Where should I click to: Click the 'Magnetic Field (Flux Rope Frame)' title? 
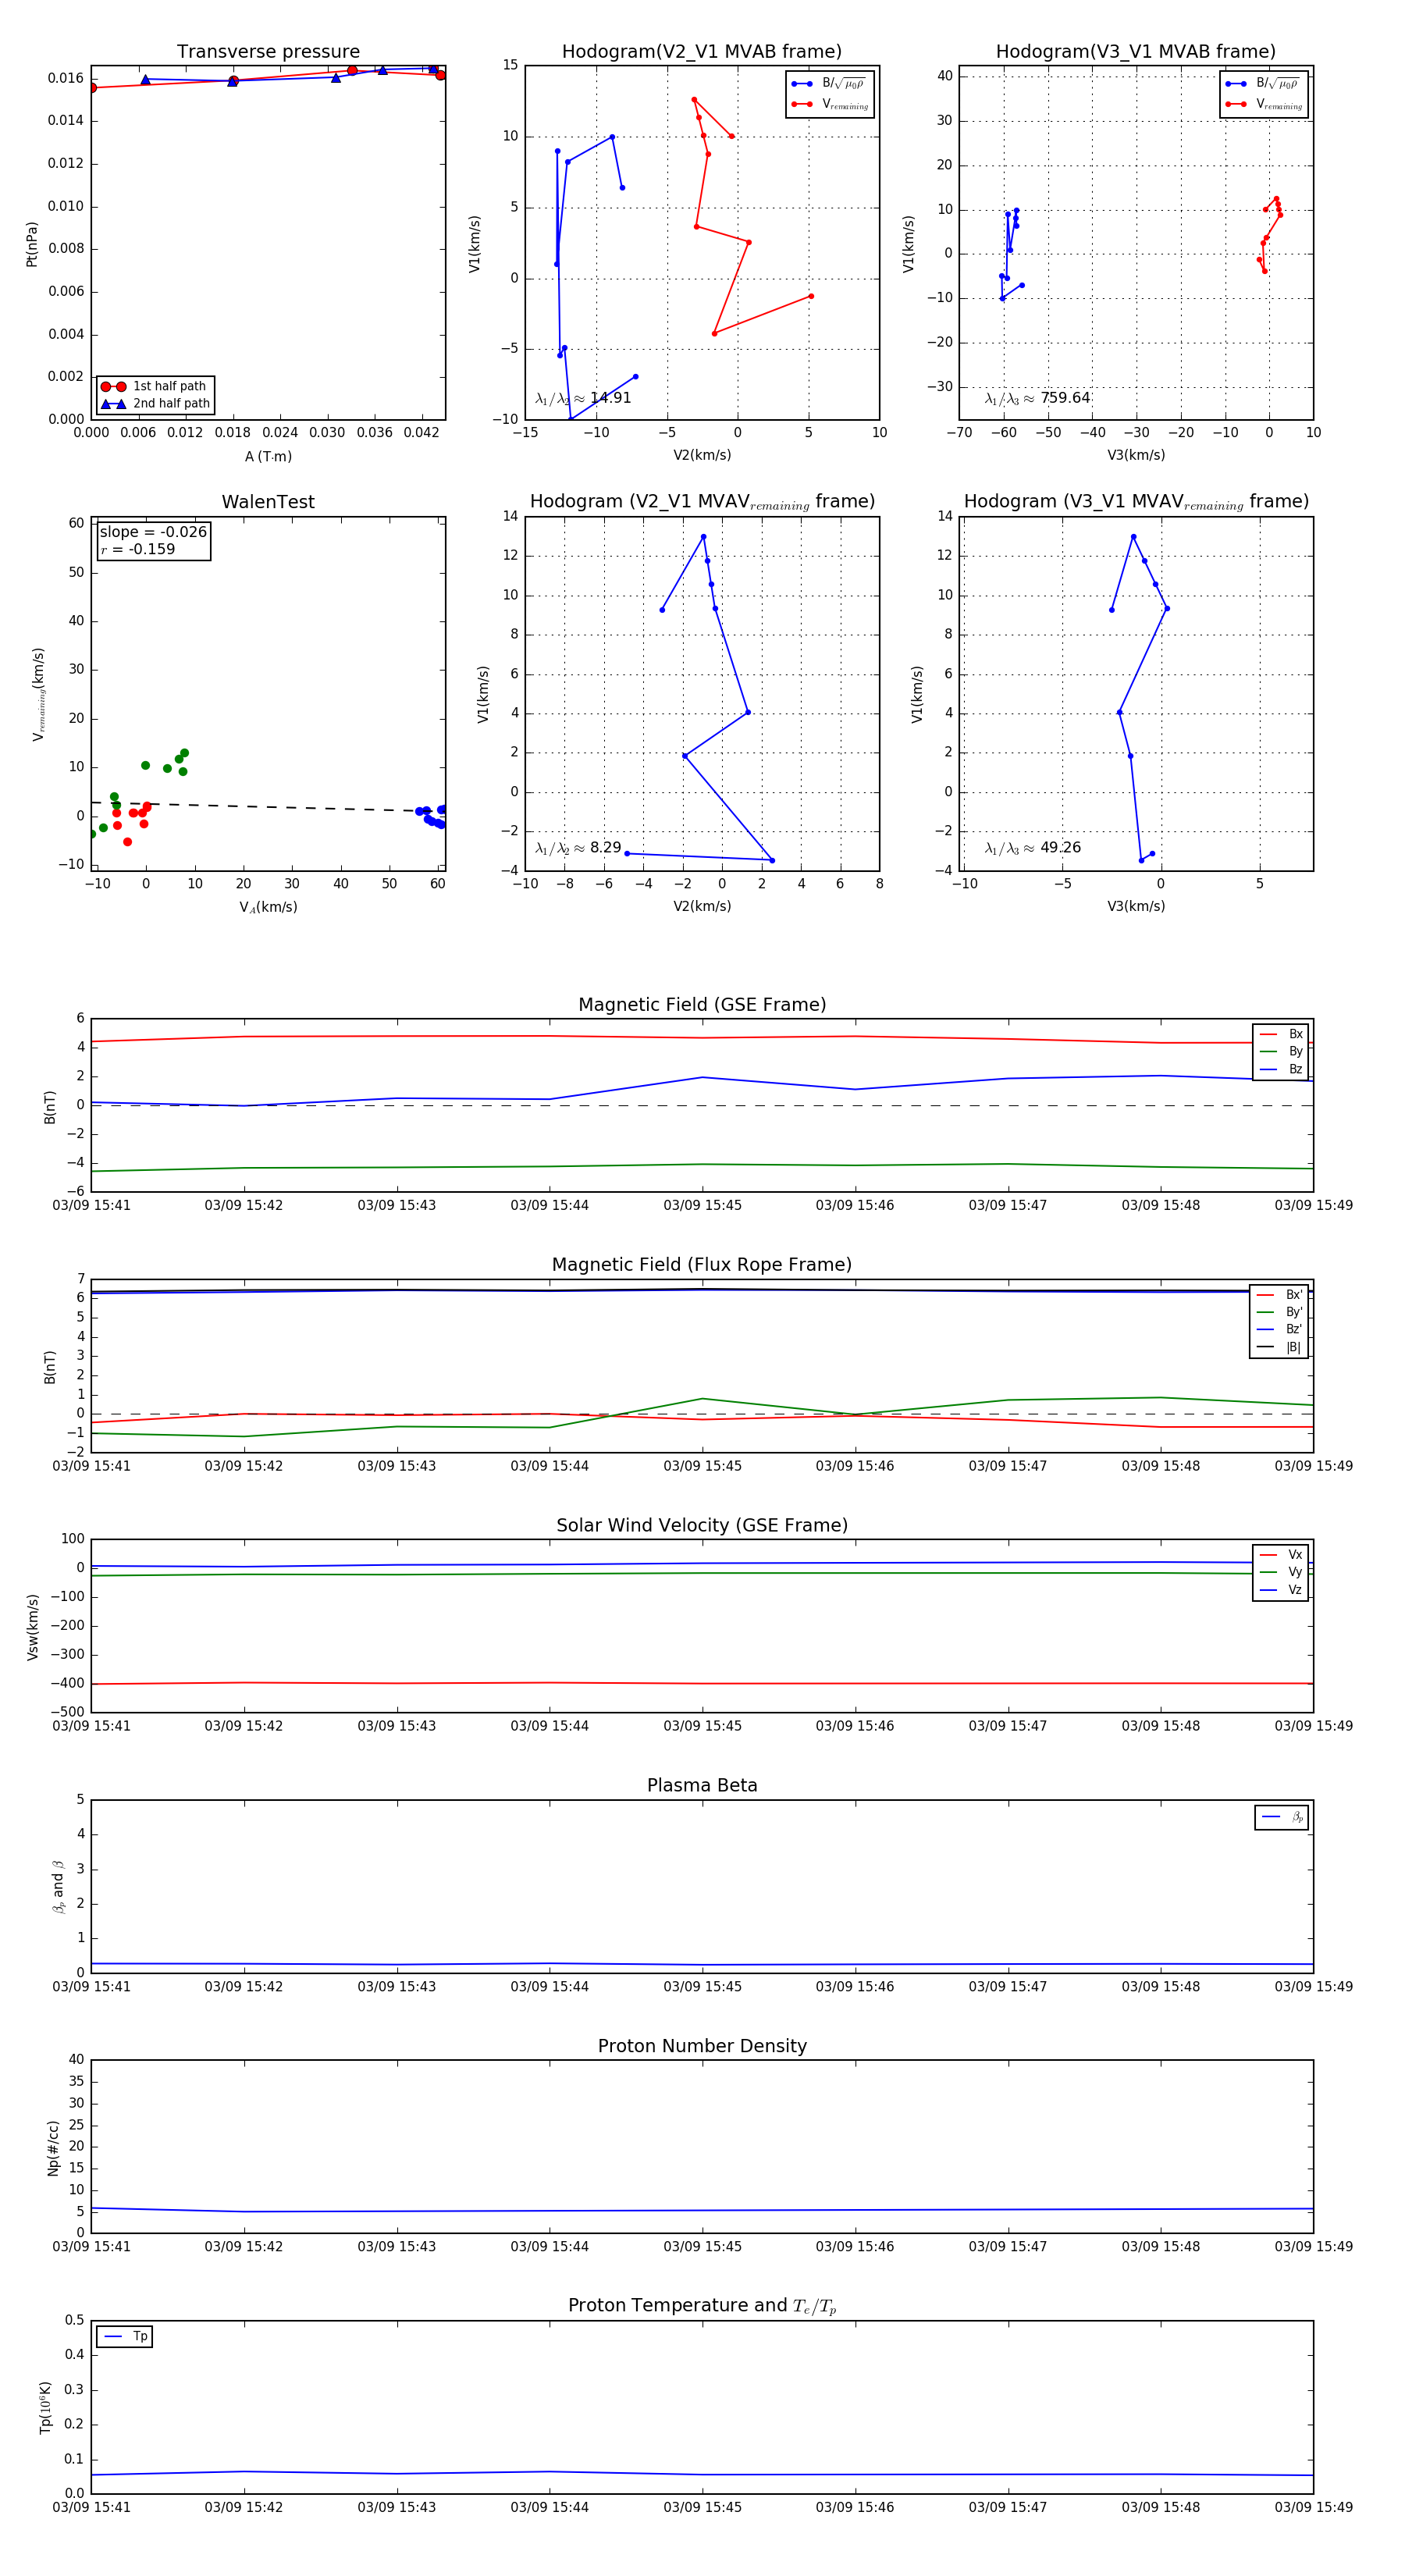click(702, 1265)
